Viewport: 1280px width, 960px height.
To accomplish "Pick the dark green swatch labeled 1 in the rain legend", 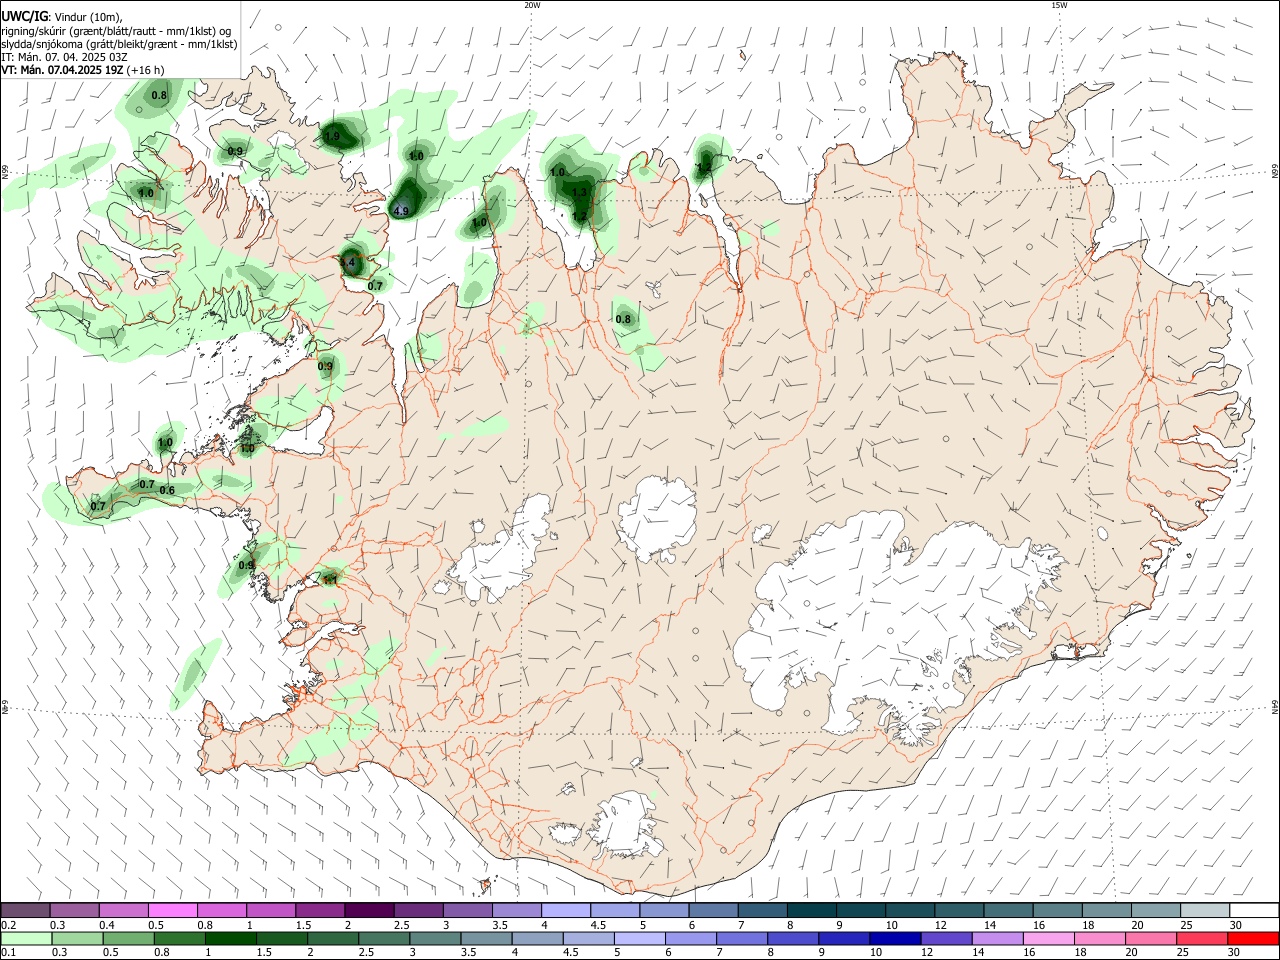I will point(231,939).
